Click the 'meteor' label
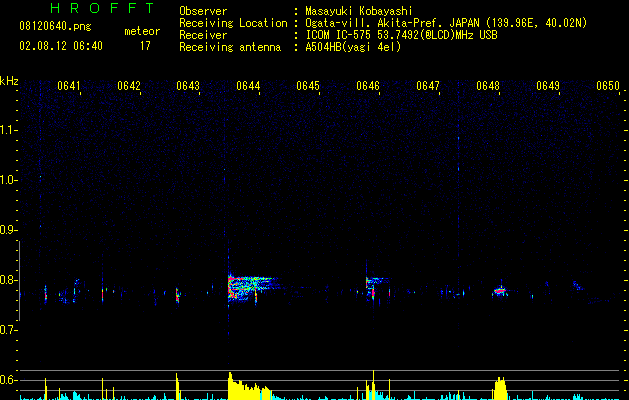The width and height of the screenshot is (629, 400). tap(142, 31)
